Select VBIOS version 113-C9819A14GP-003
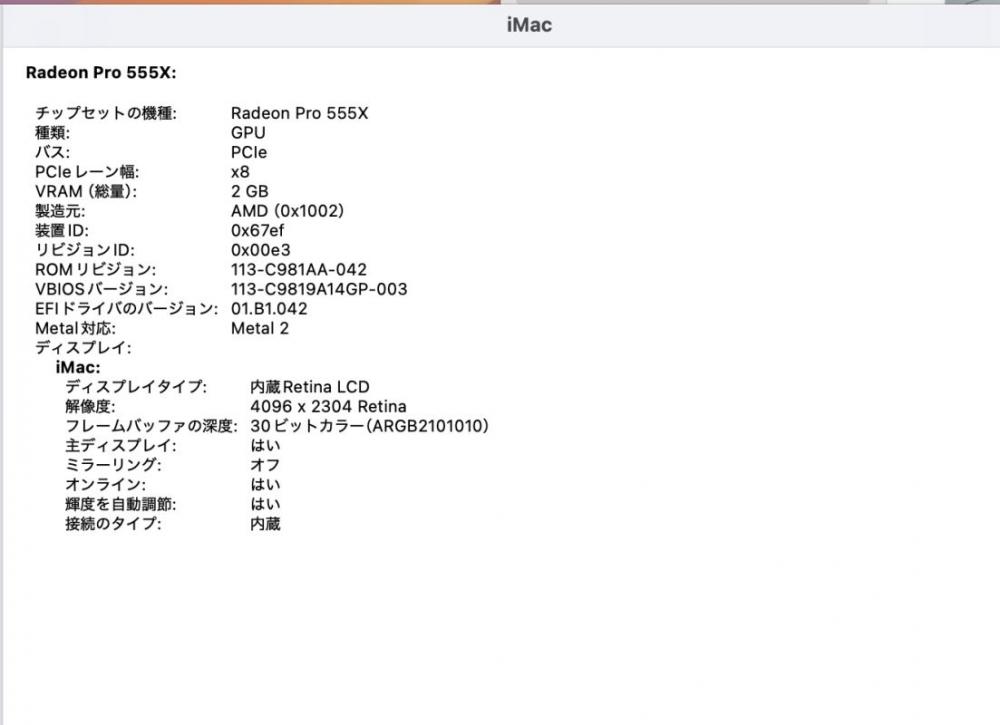The width and height of the screenshot is (1000, 725). click(x=319, y=289)
